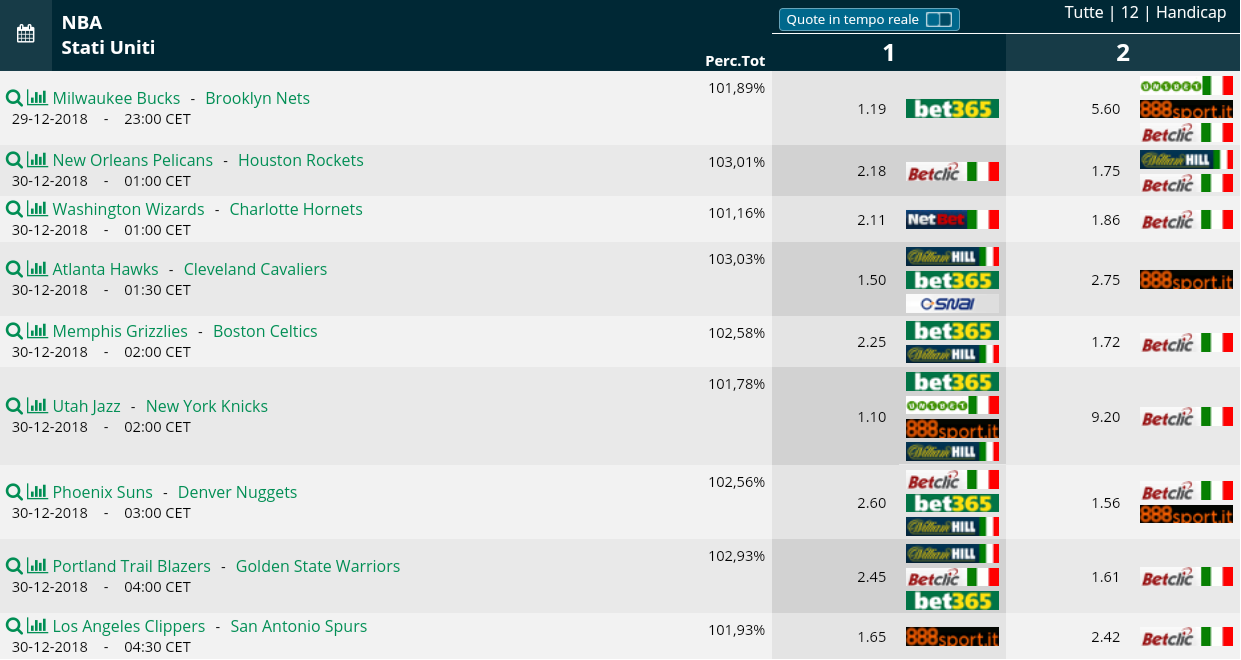Click magnifier icon for Phoenix Suns match

tap(14, 492)
